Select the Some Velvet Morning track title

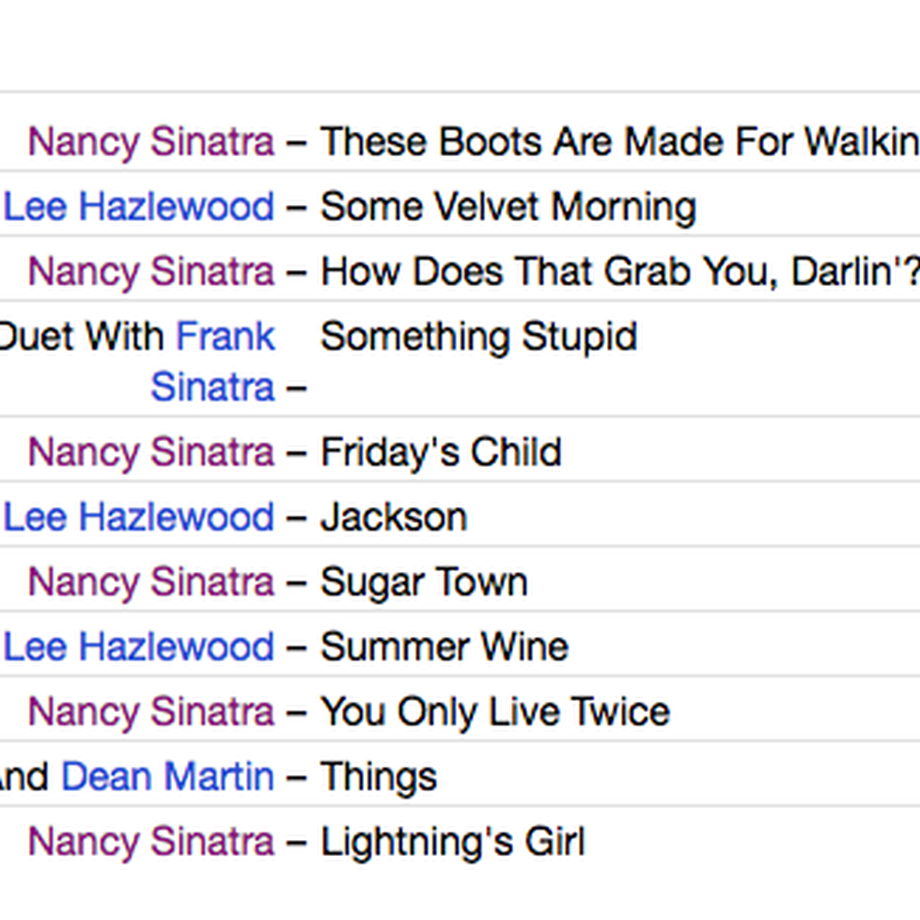[x=509, y=208]
